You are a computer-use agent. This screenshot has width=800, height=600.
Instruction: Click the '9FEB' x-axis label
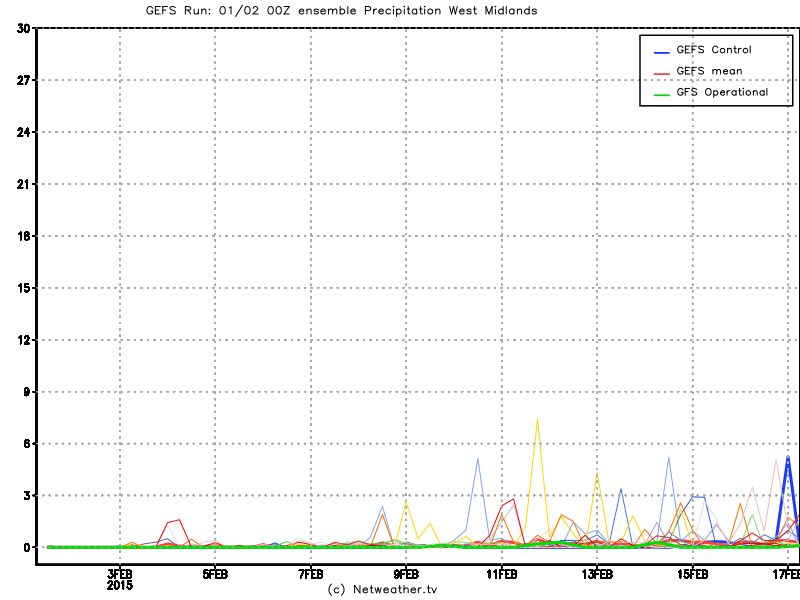coord(407,574)
